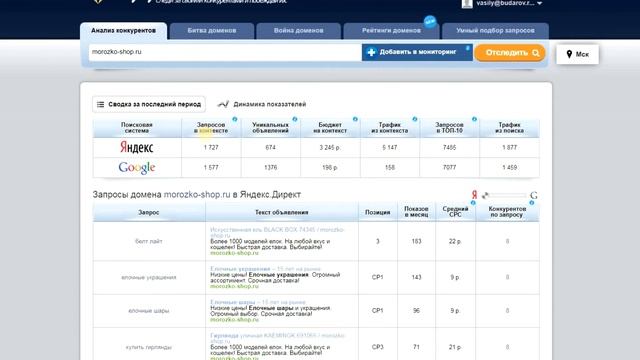
Task: Click the small info badge on Добавить в мониторинг
Action: [468, 48]
